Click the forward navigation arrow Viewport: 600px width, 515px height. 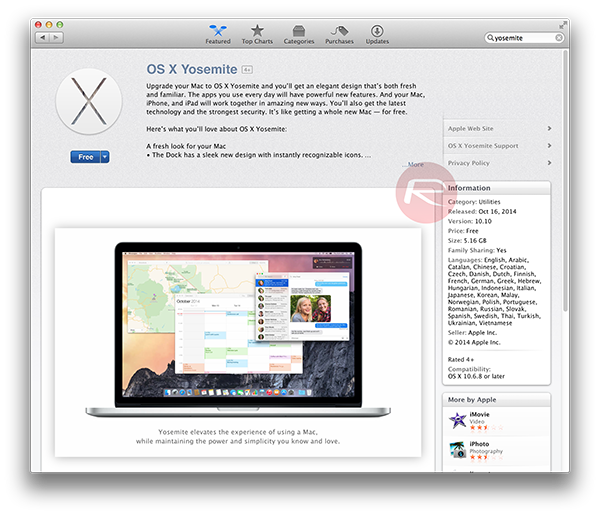[56, 37]
